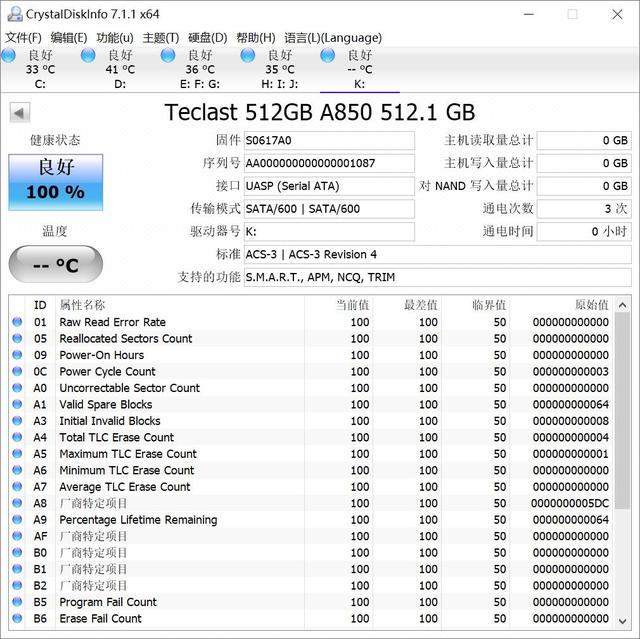Viewport: 640px width, 639px height.
Task: Click the 主机读取量总计 value 0 GB
Action: click(x=584, y=140)
